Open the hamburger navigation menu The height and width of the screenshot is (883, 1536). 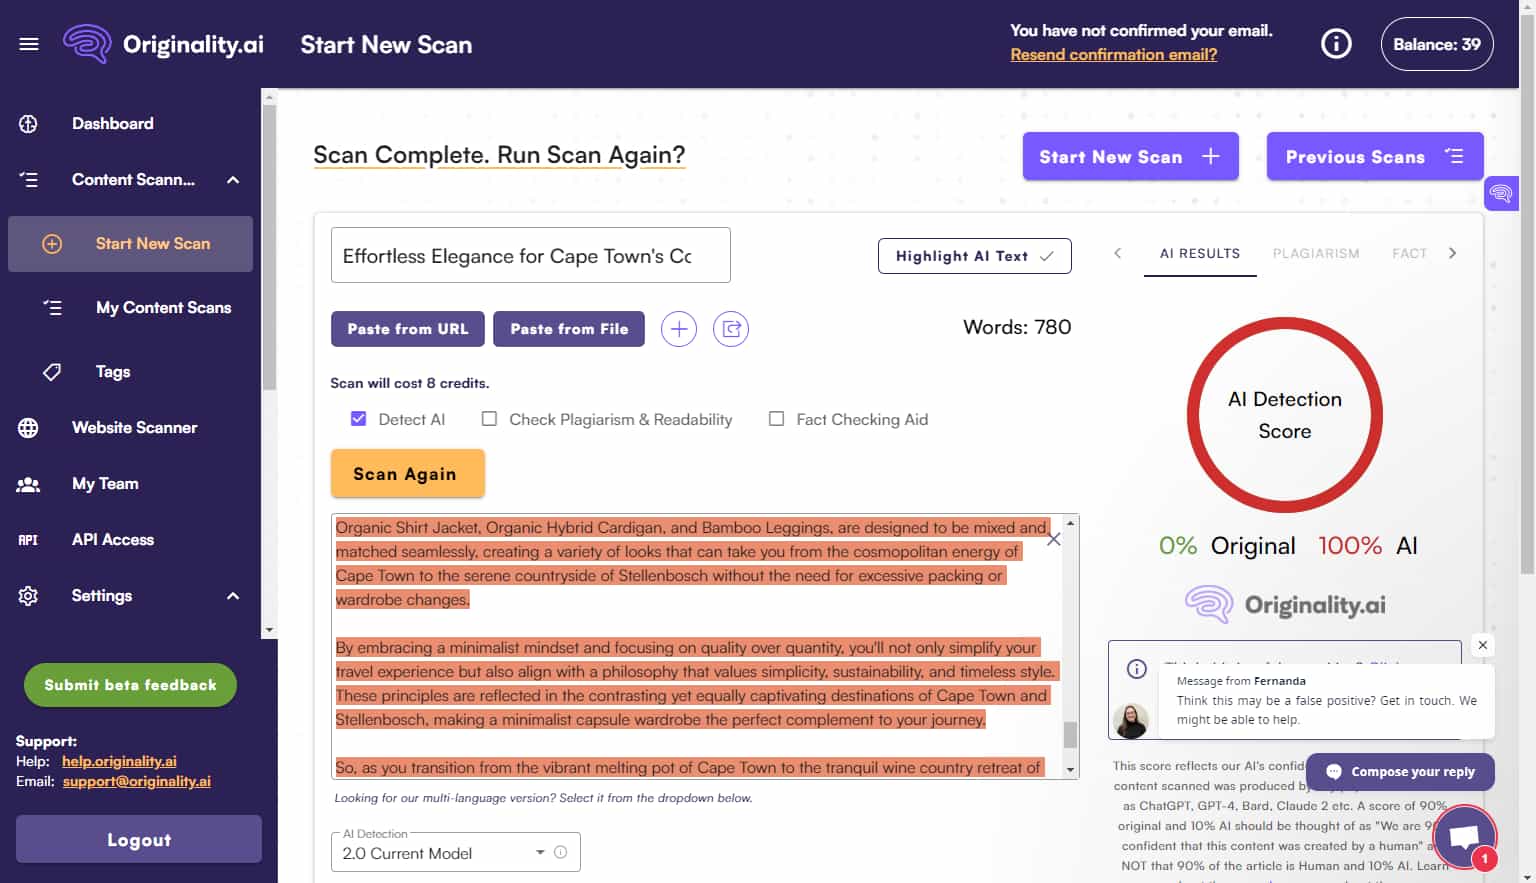tap(28, 43)
